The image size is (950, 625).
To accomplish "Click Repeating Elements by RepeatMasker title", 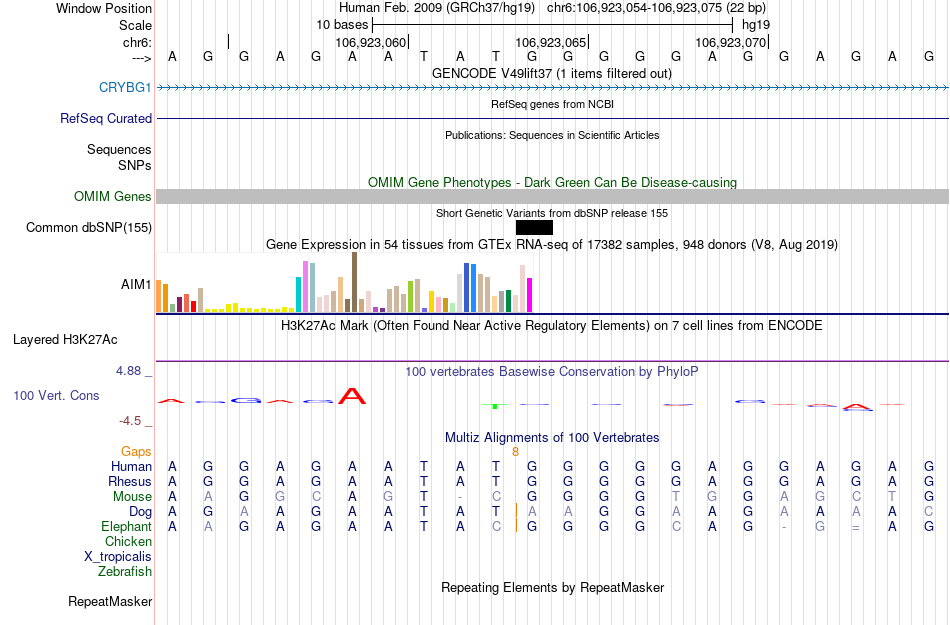I will 552,588.
